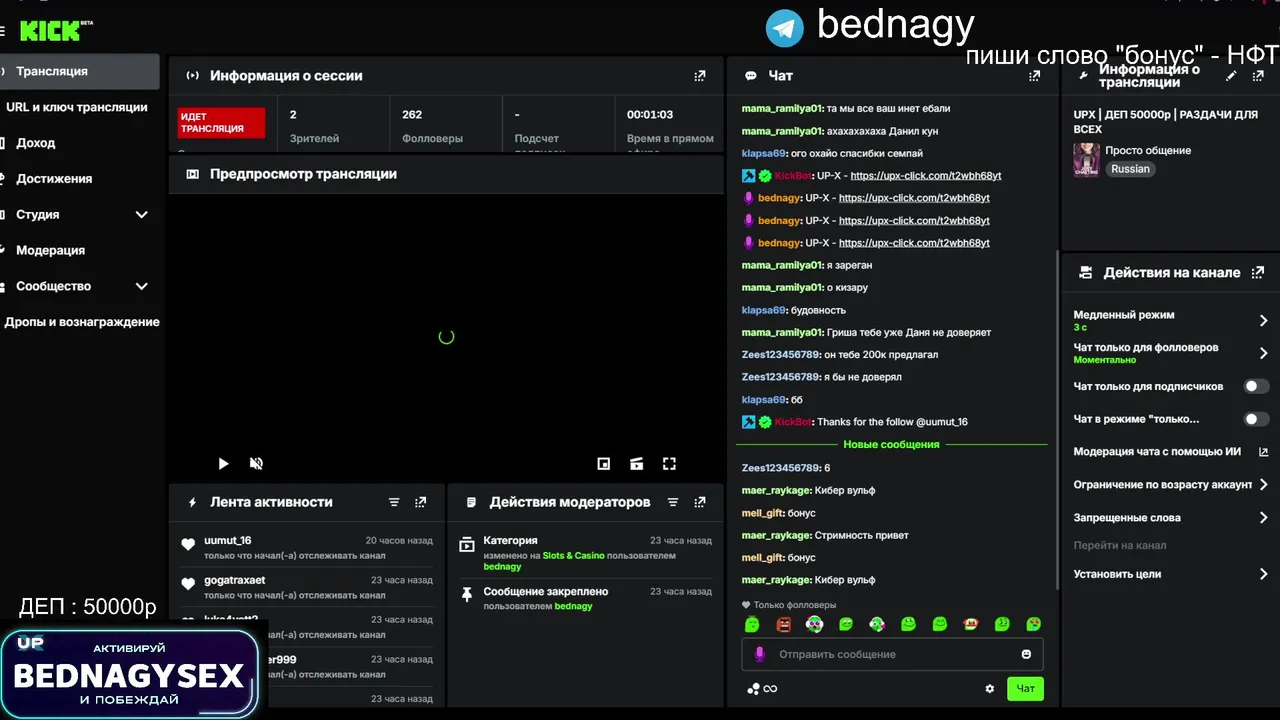The image size is (1280, 720).
Task: Open URL и ключ трансляции page
Action: pyautogui.click(x=77, y=107)
